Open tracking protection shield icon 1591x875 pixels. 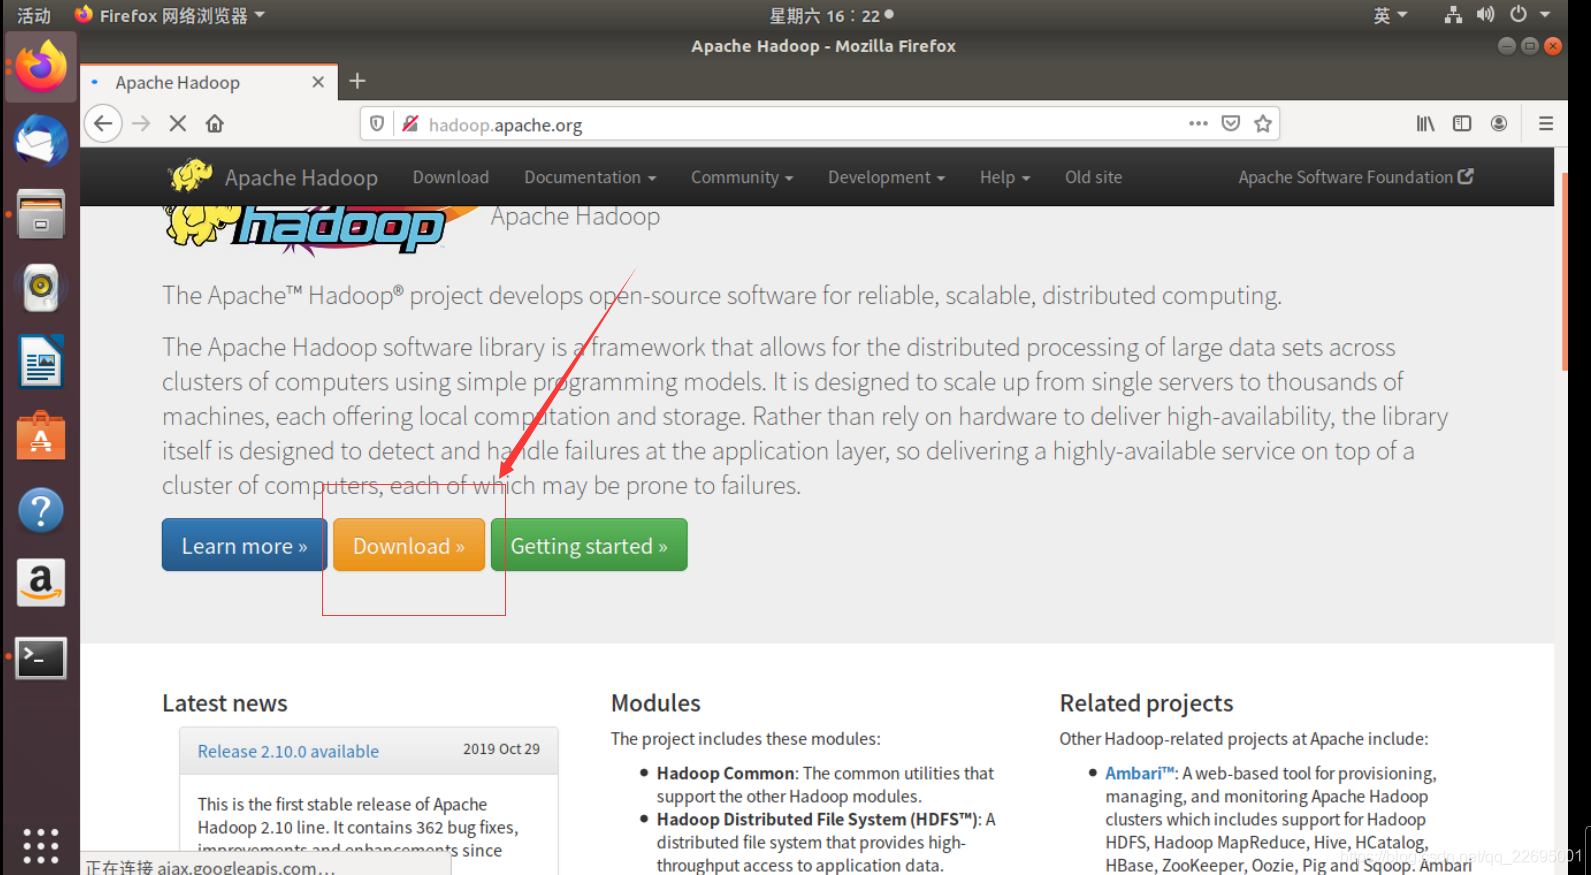(377, 123)
